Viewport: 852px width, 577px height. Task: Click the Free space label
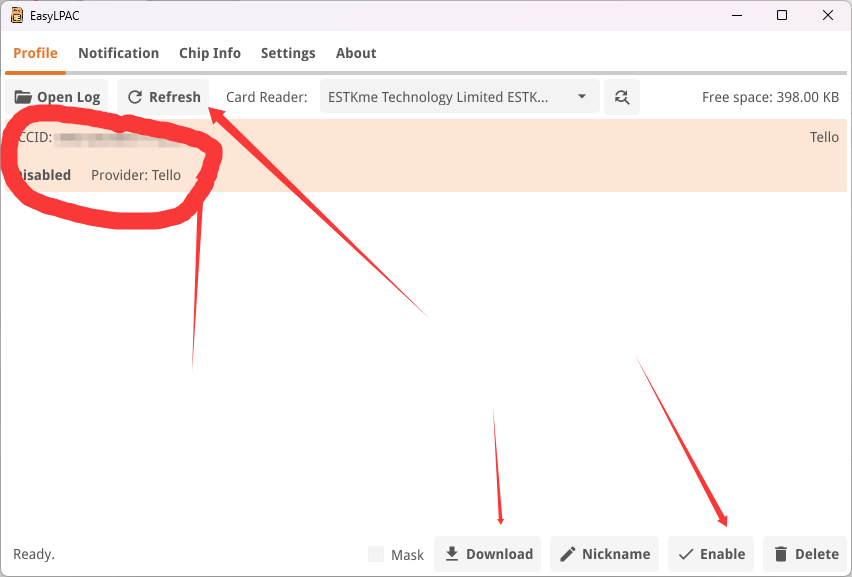point(770,97)
